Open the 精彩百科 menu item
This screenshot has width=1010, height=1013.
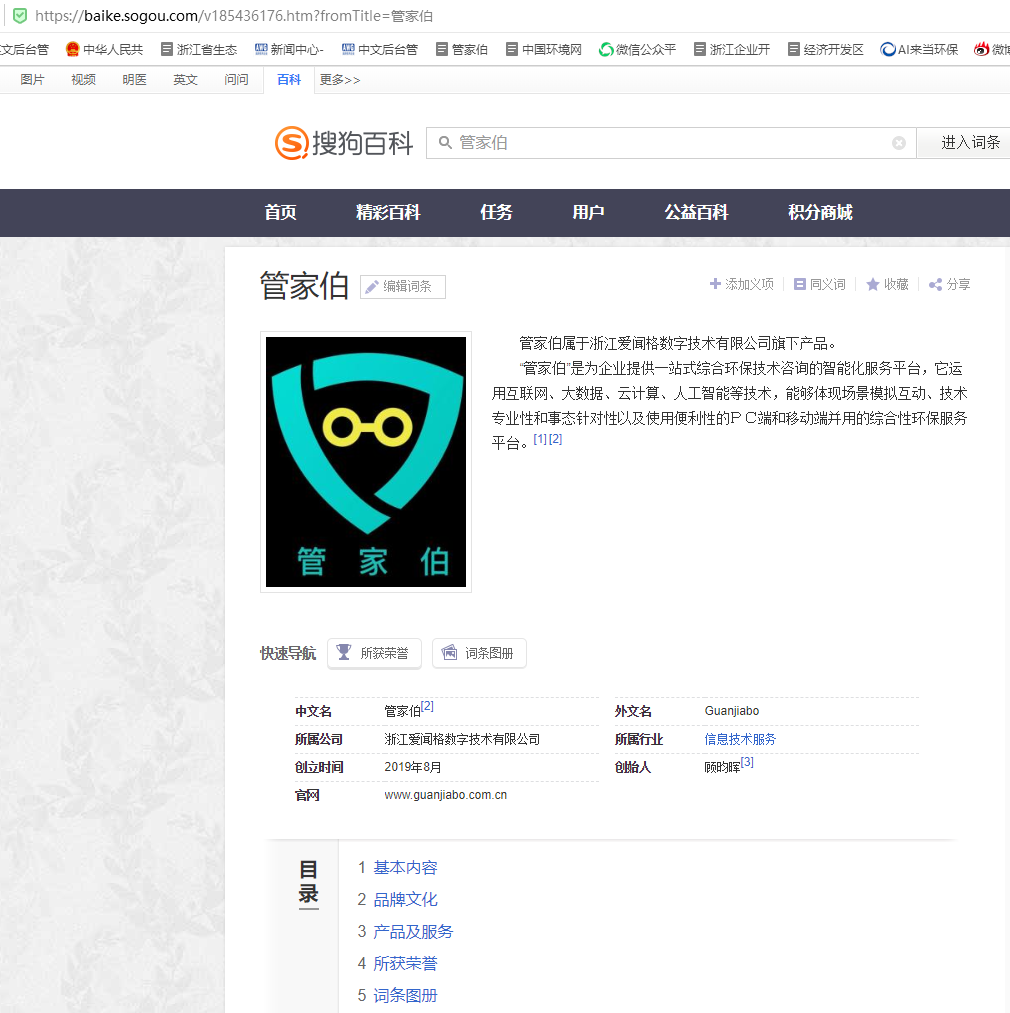[388, 212]
